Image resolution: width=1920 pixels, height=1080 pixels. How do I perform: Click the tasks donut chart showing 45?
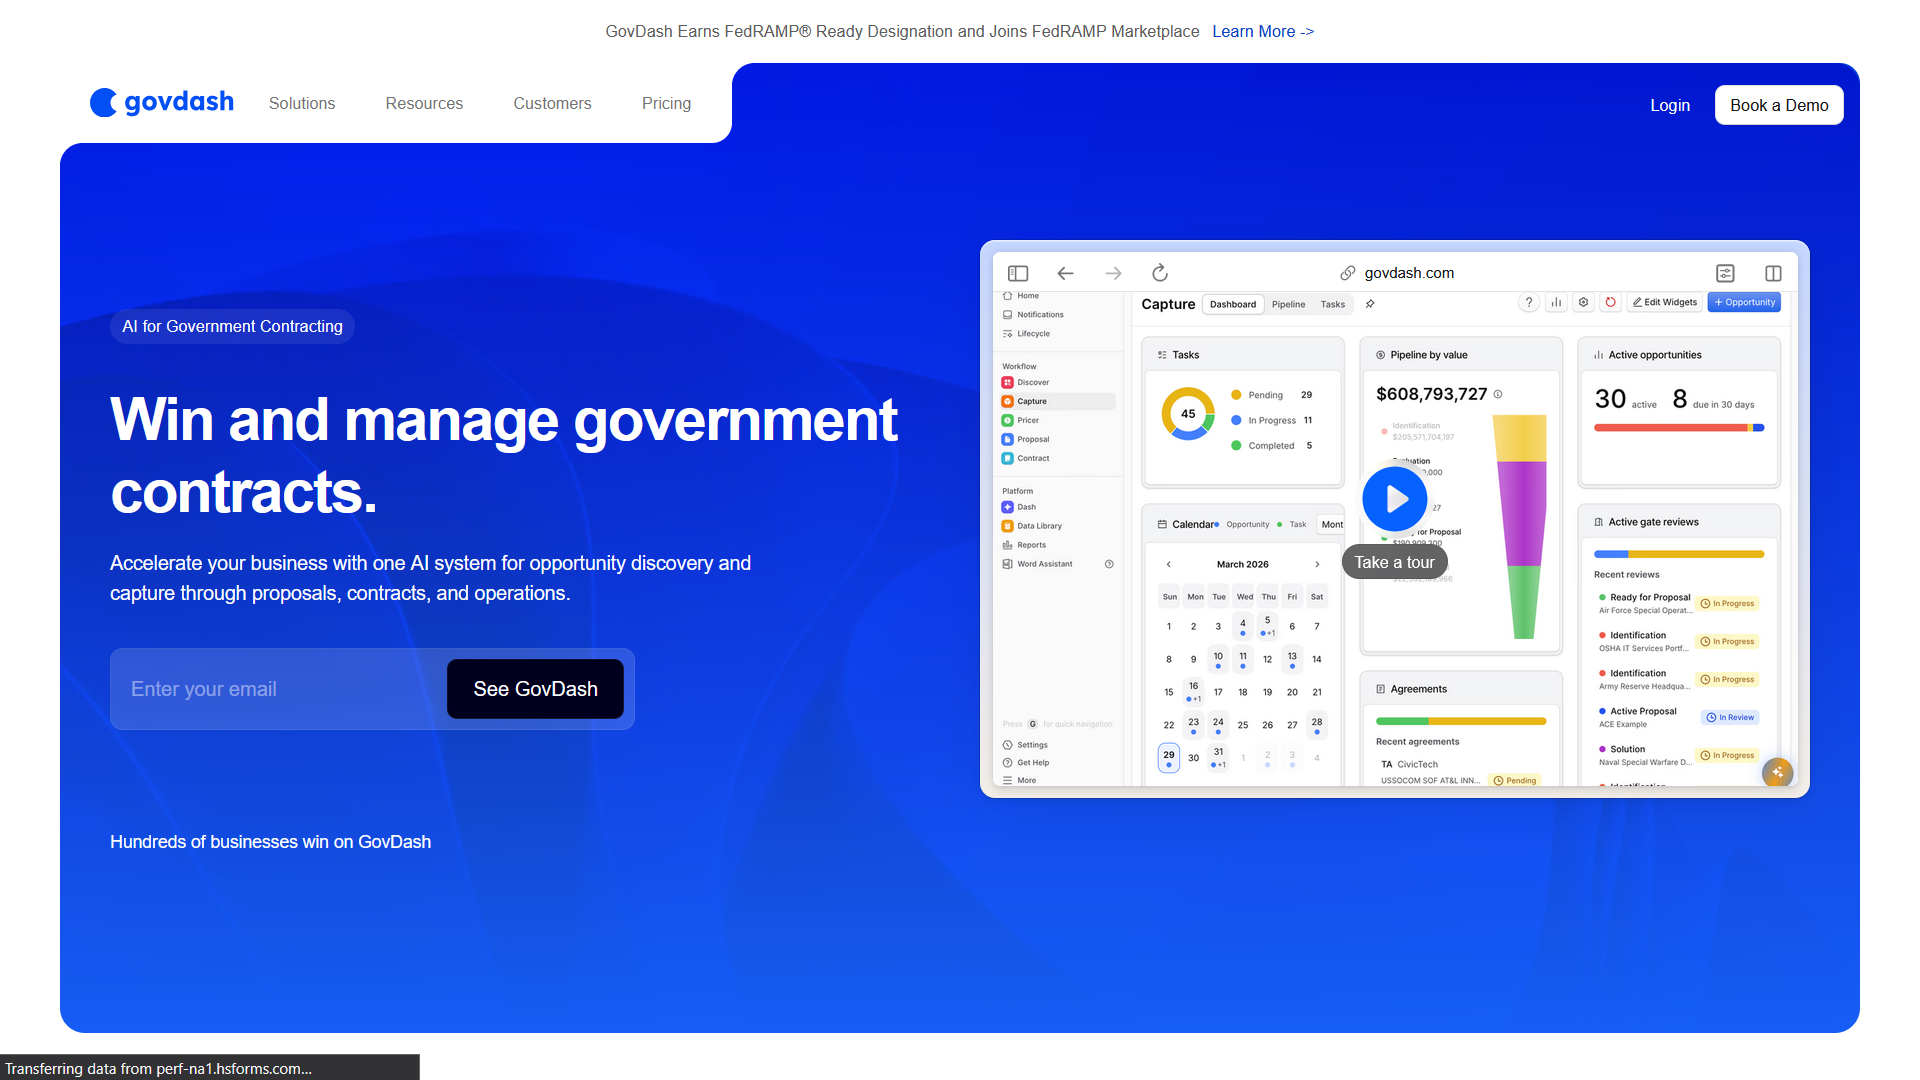[x=1188, y=413]
